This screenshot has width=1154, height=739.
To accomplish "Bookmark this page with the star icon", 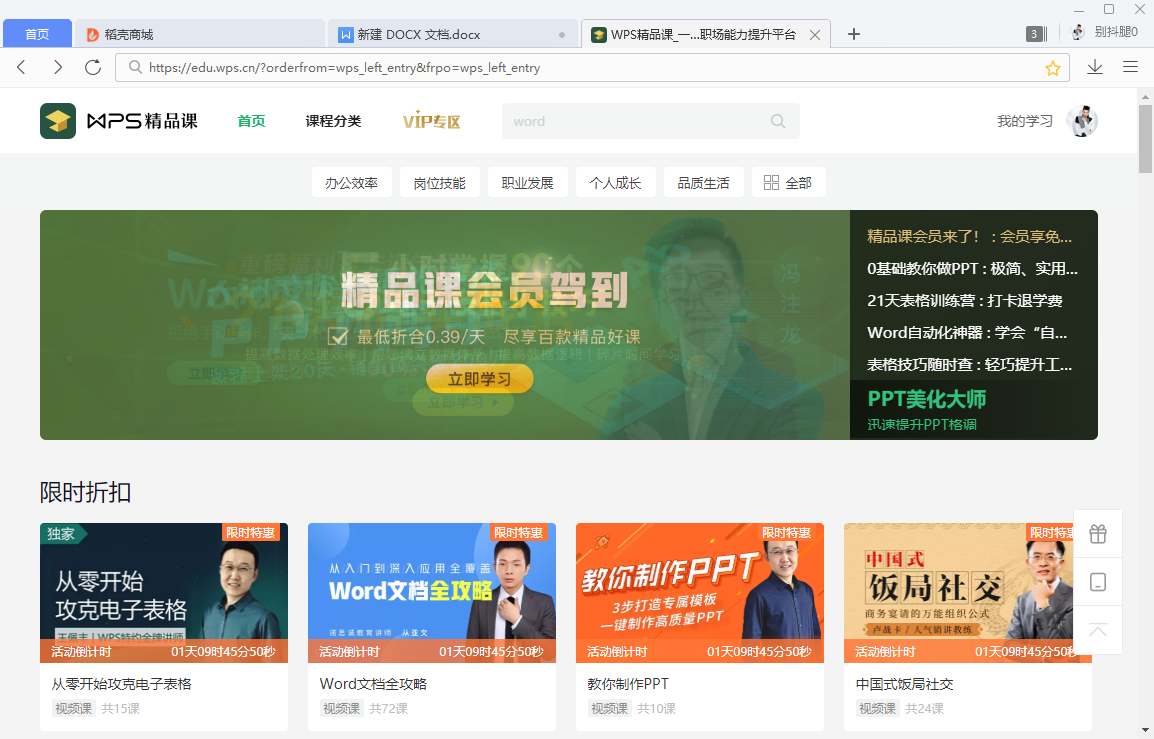I will (x=1052, y=68).
